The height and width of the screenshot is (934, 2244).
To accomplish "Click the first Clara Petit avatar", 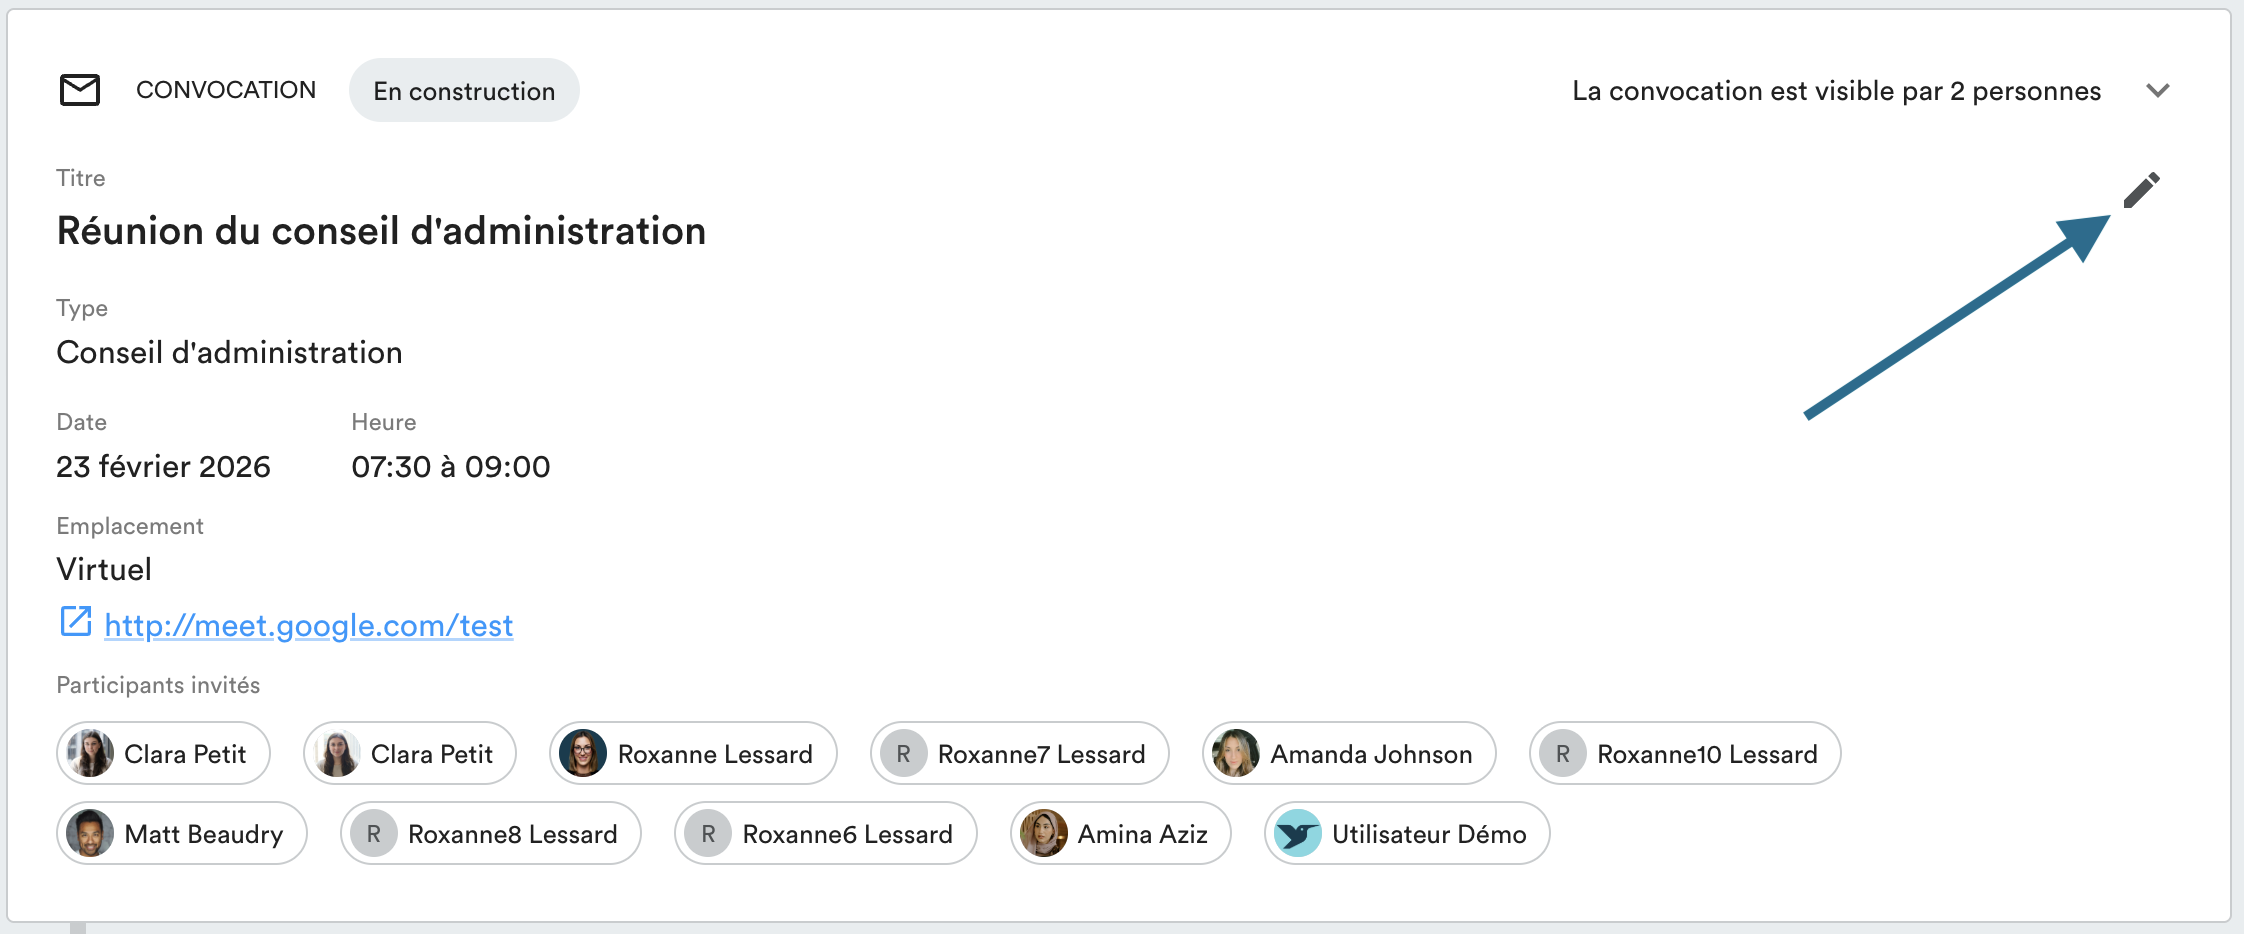I will [x=90, y=754].
